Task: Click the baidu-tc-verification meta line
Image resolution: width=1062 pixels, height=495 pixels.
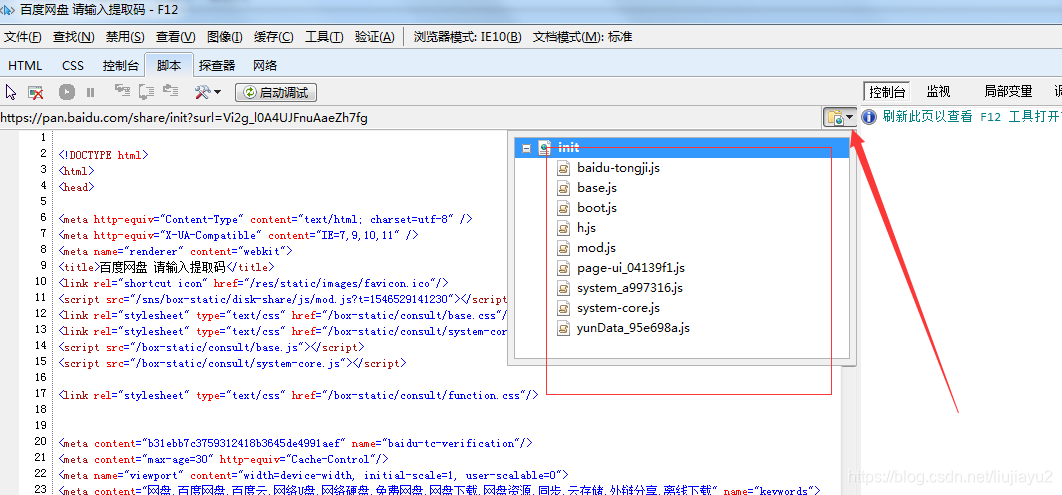Action: pyautogui.click(x=295, y=444)
